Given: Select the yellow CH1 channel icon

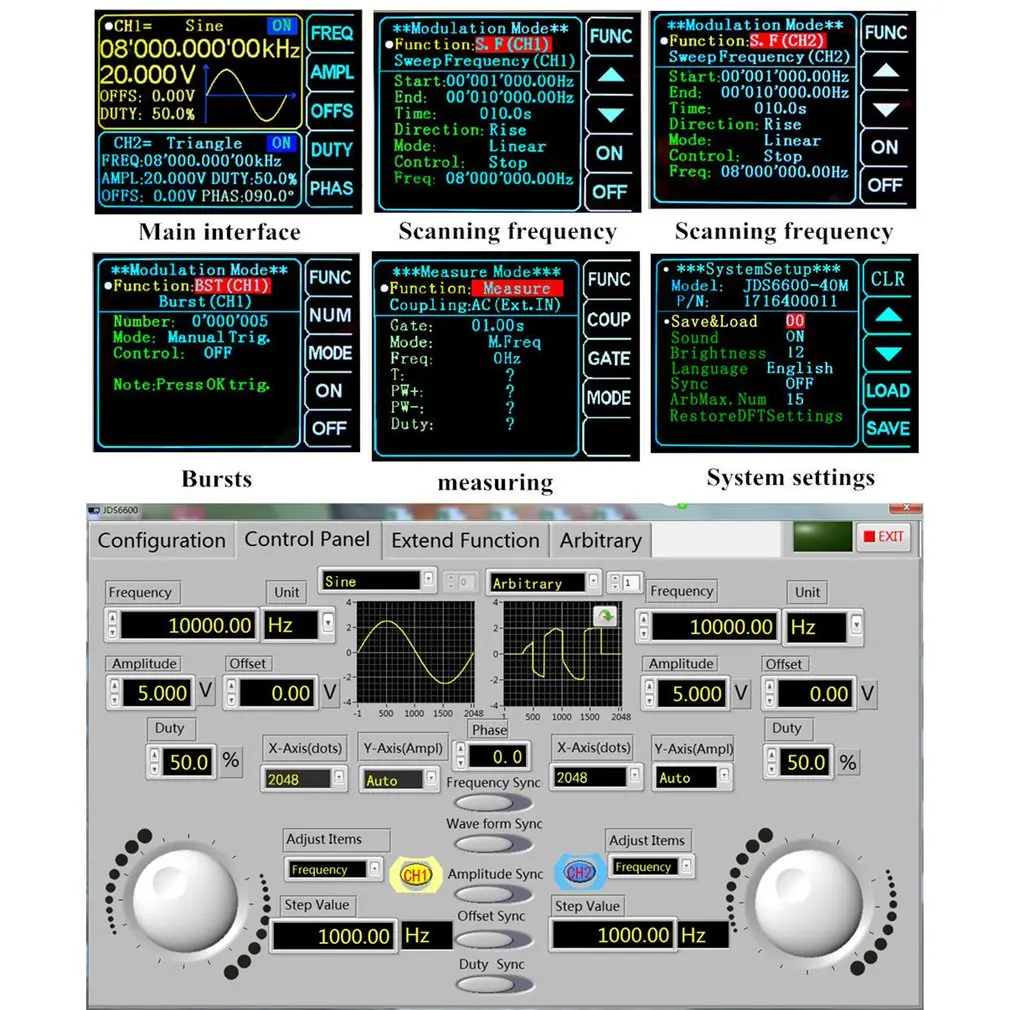Looking at the screenshot, I should point(415,875).
